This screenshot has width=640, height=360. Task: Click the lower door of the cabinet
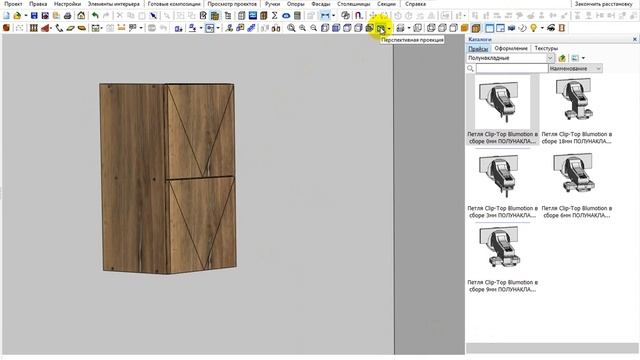(202, 224)
